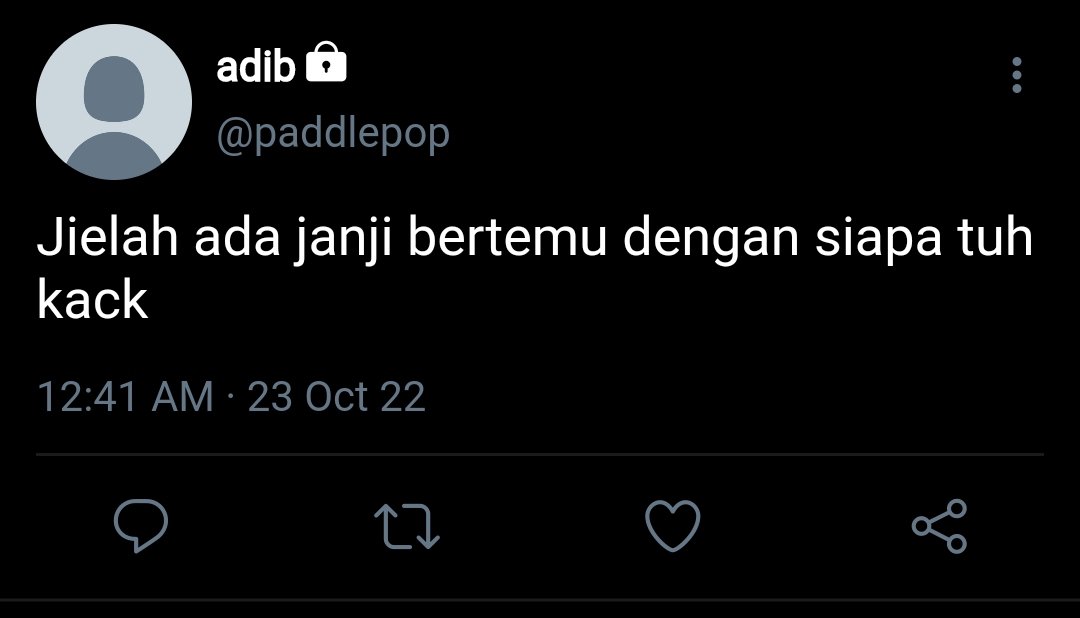Click the dot separator between time and date
Screen dimensions: 1080x618
(x=231, y=397)
